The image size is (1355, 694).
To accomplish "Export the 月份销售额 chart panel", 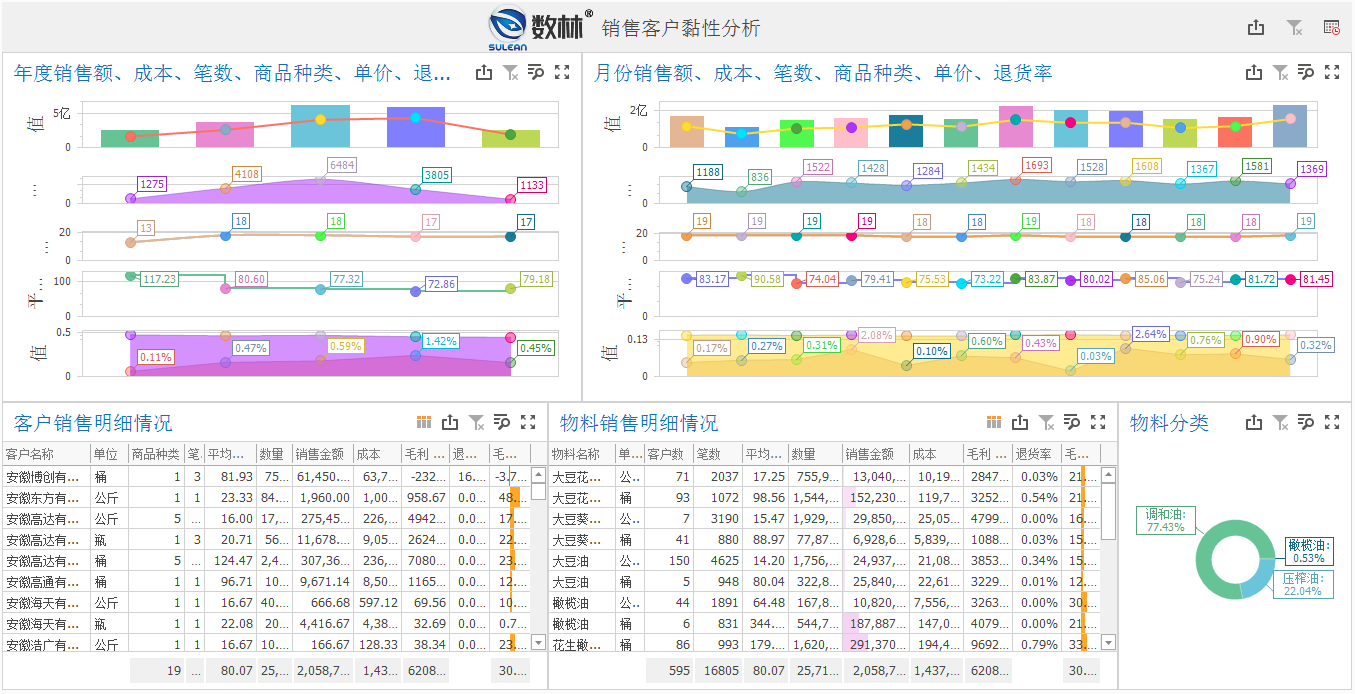I will [x=1254, y=72].
